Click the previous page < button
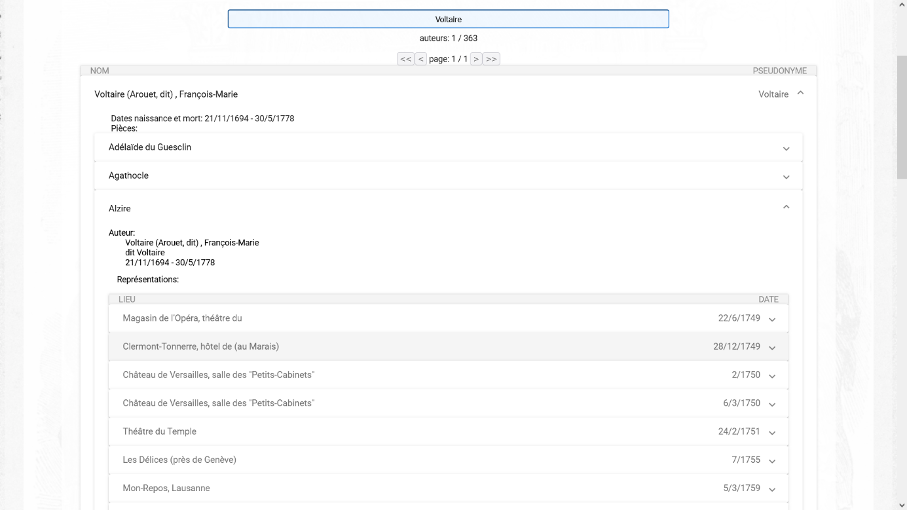The image size is (908, 510). pyautogui.click(x=421, y=59)
